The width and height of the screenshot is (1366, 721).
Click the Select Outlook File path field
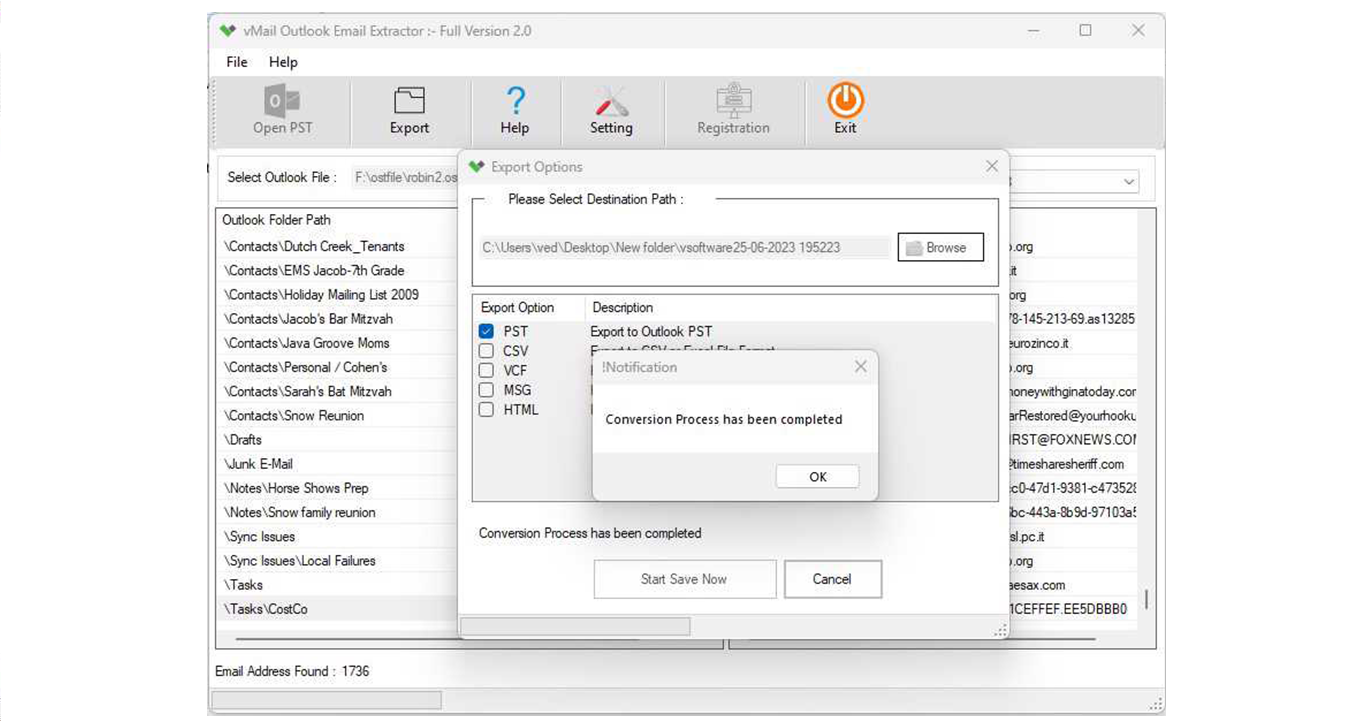(x=404, y=177)
